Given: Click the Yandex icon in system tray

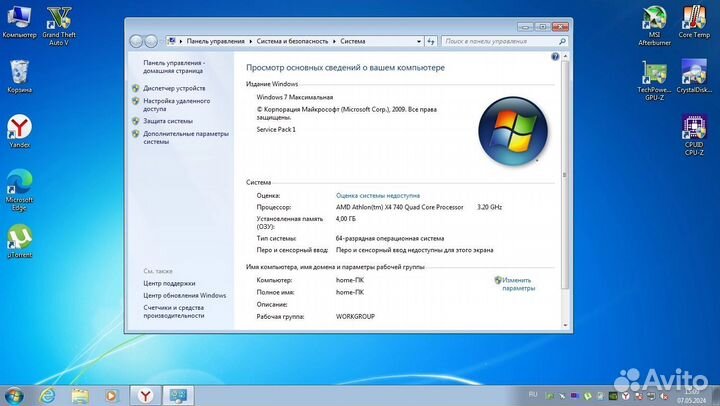Looking at the screenshot, I should (x=625, y=395).
